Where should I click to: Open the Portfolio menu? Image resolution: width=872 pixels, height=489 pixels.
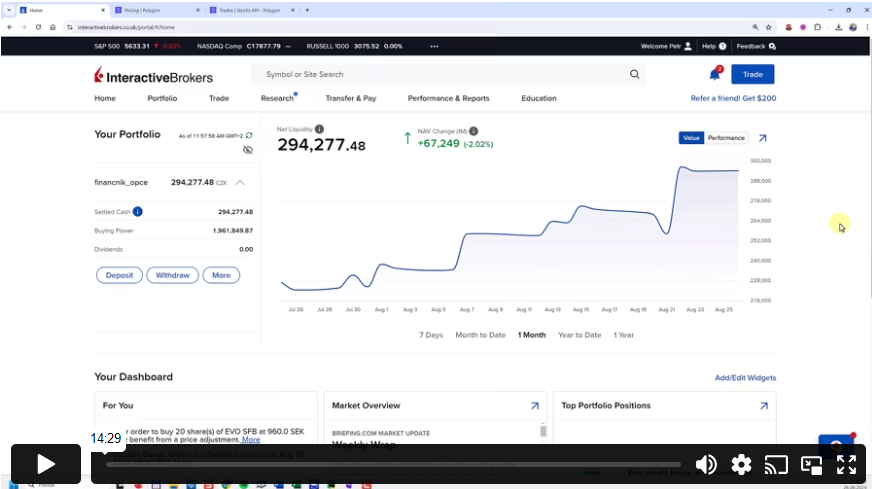pyautogui.click(x=162, y=98)
